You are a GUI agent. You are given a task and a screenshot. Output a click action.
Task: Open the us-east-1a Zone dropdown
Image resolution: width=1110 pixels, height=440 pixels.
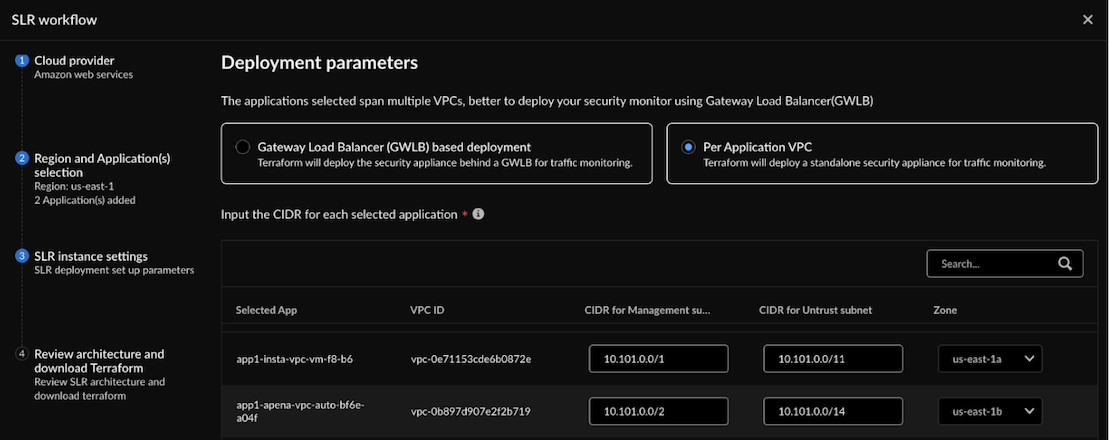click(x=989, y=359)
